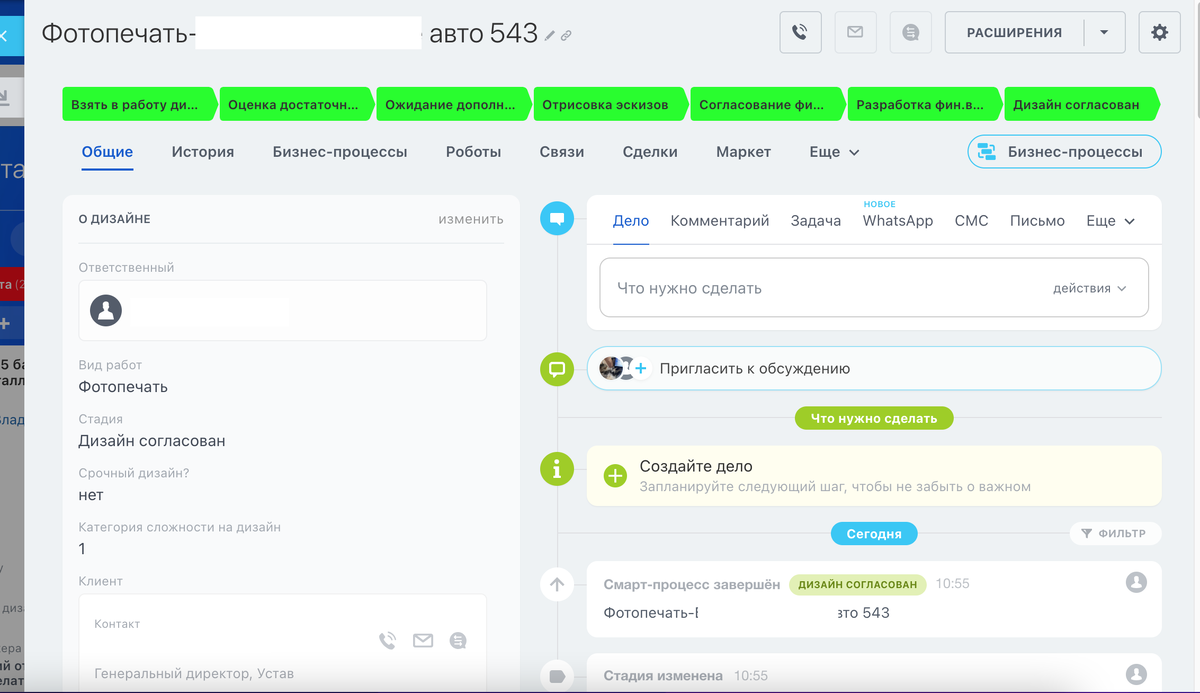Click the Сегодня date label

[x=874, y=533]
